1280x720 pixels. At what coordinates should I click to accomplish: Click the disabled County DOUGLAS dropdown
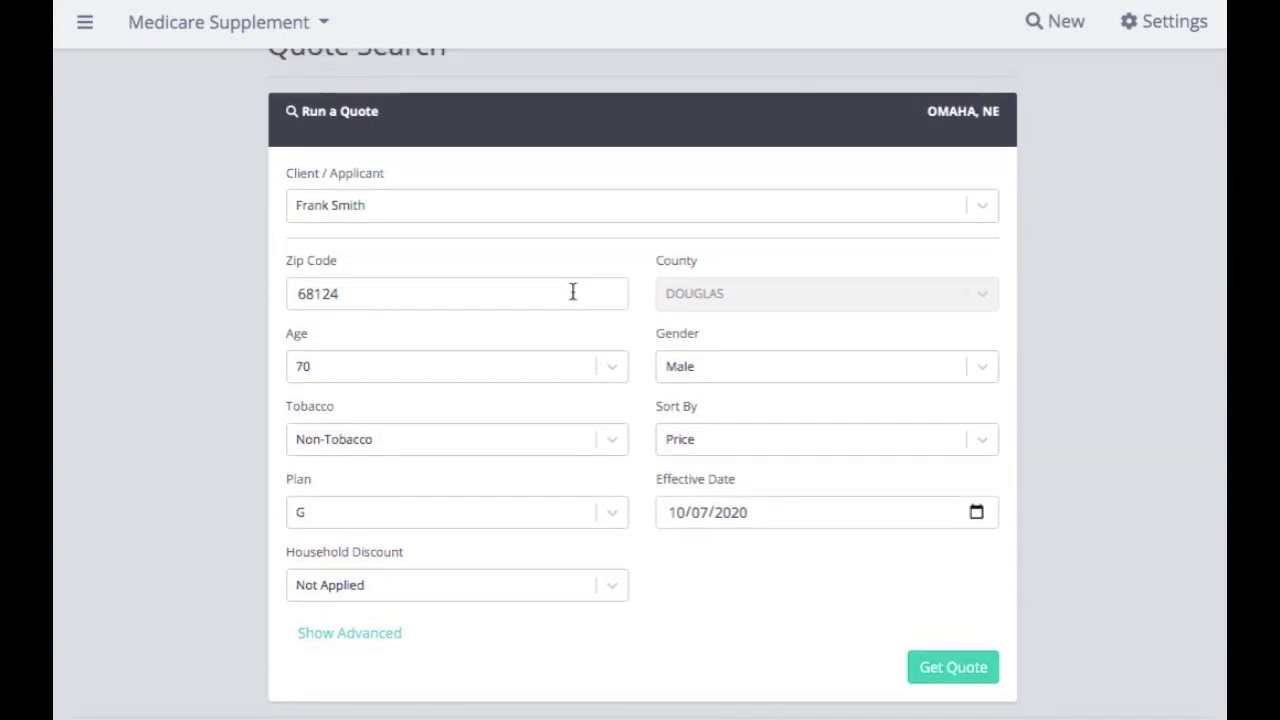[827, 293]
